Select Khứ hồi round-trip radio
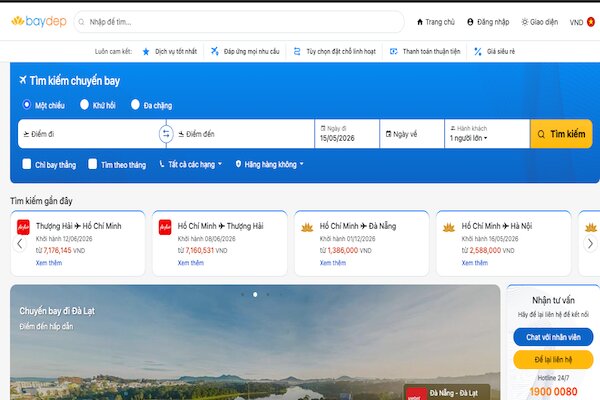 point(84,104)
